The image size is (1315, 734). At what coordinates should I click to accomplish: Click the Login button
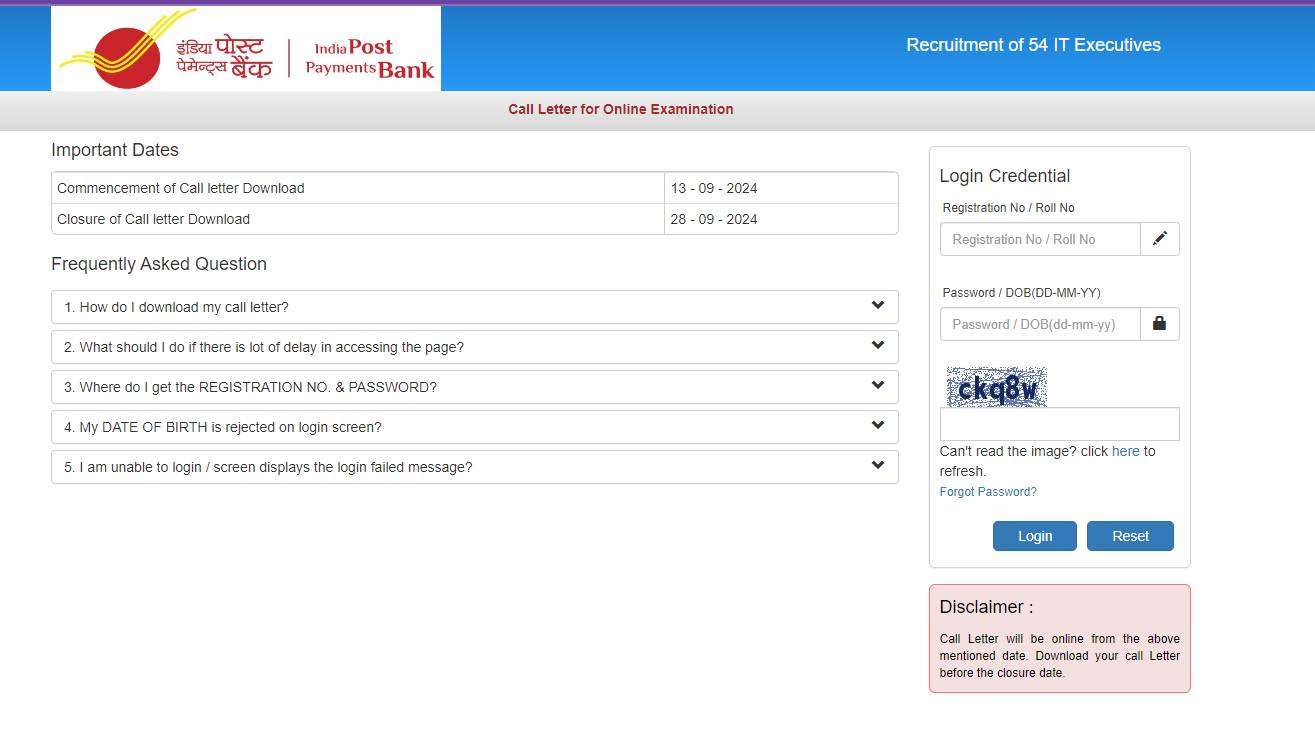[1035, 536]
